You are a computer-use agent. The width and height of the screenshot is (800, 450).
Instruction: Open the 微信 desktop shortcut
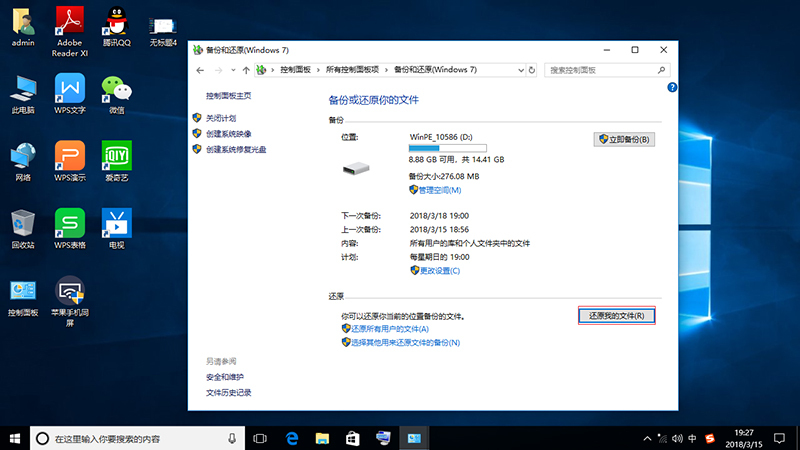(116, 95)
